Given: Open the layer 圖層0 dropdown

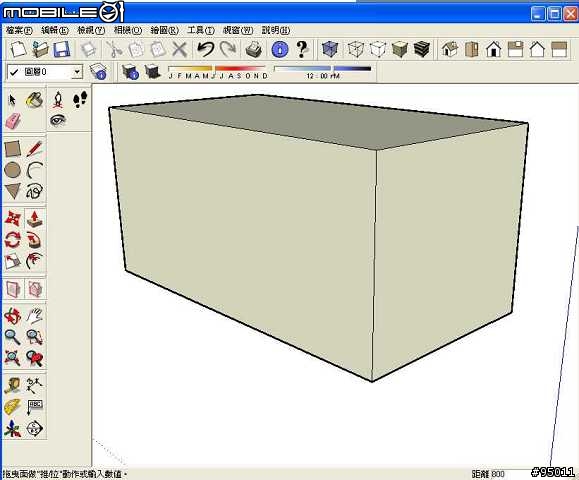Looking at the screenshot, I should pyautogui.click(x=77, y=72).
